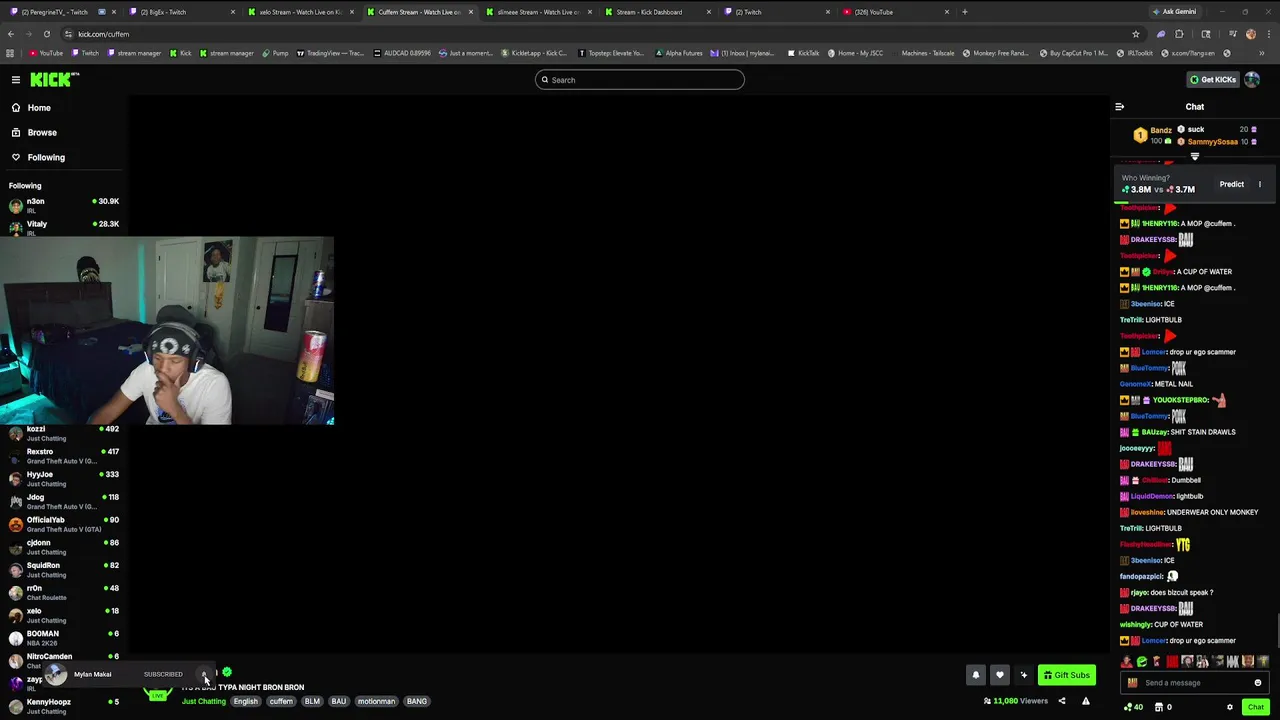Click the English stream tag

(246, 701)
